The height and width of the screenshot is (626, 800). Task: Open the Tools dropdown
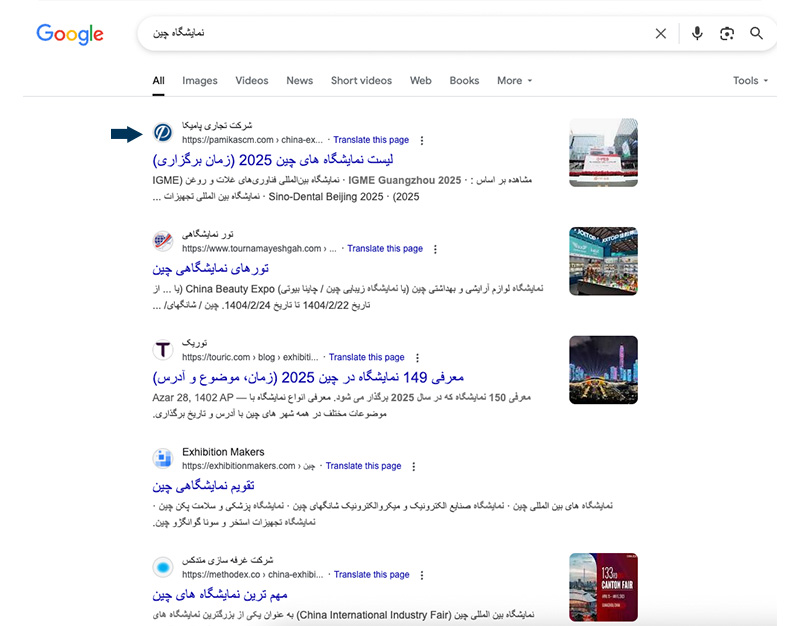[750, 81]
